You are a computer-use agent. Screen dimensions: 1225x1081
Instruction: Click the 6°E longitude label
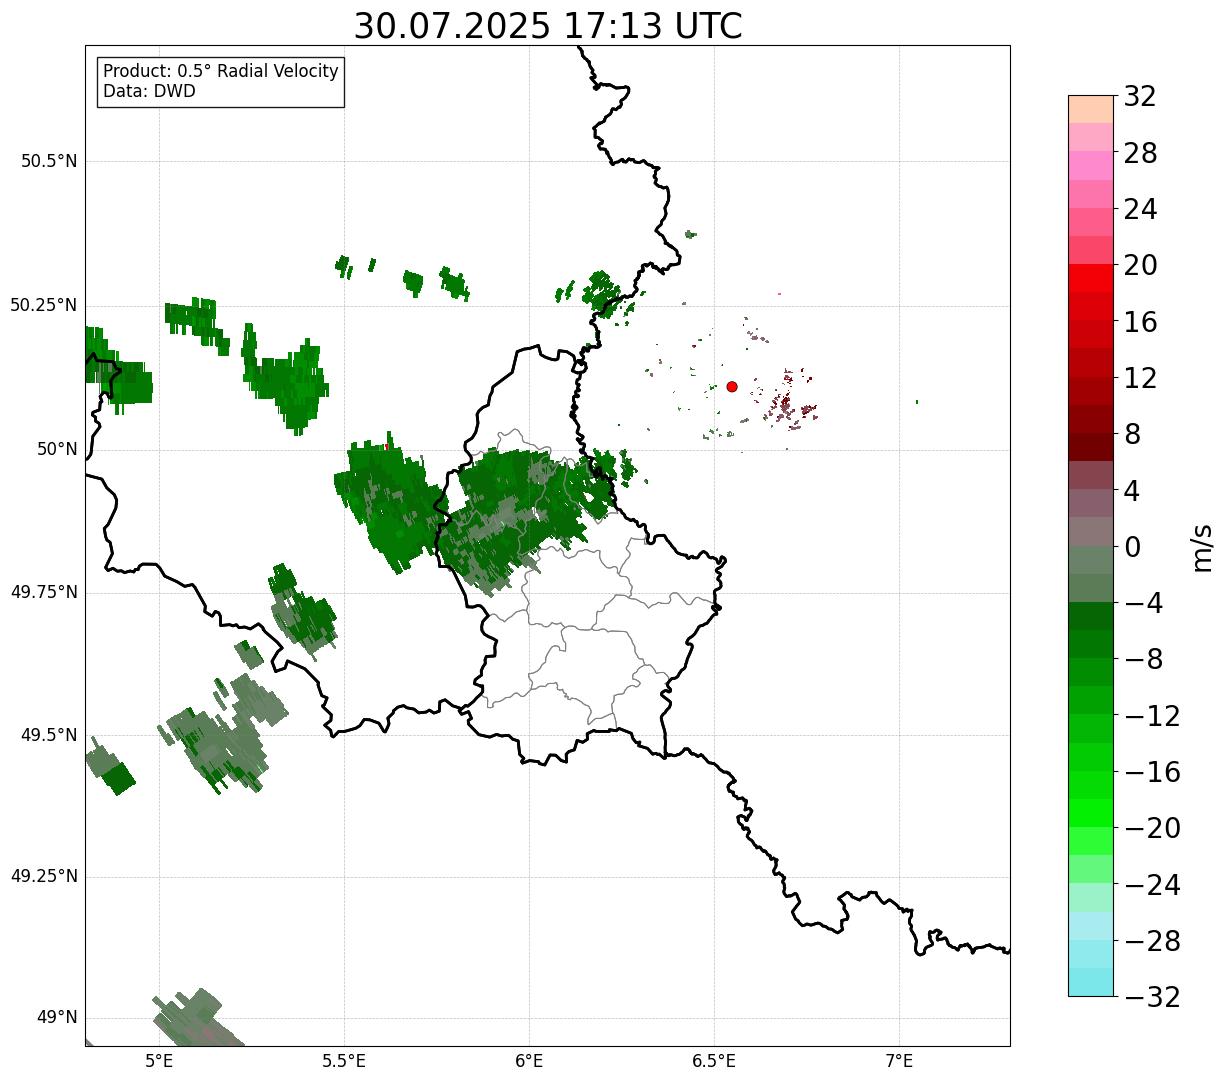click(x=529, y=1060)
